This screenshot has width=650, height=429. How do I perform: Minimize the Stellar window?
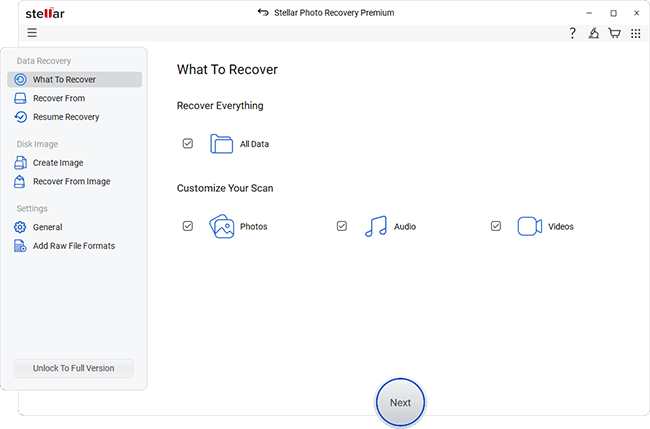tap(589, 13)
